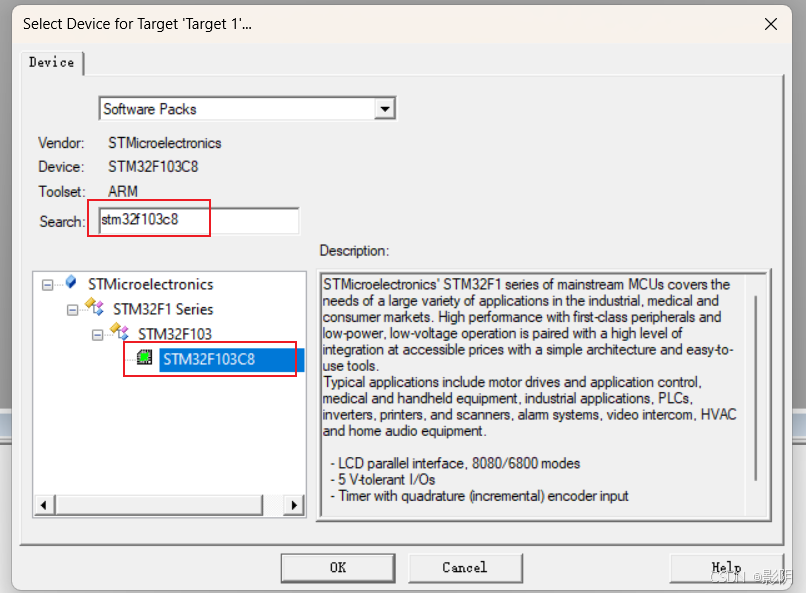Open the Software Packs dropdown

(384, 108)
